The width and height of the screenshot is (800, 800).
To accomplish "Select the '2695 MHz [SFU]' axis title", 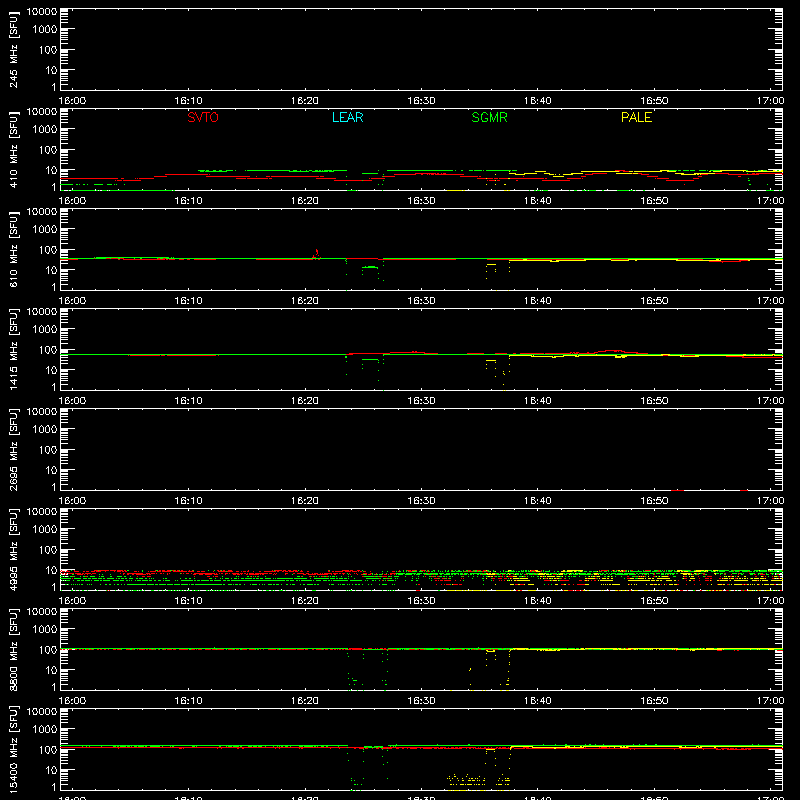I will (13, 449).
